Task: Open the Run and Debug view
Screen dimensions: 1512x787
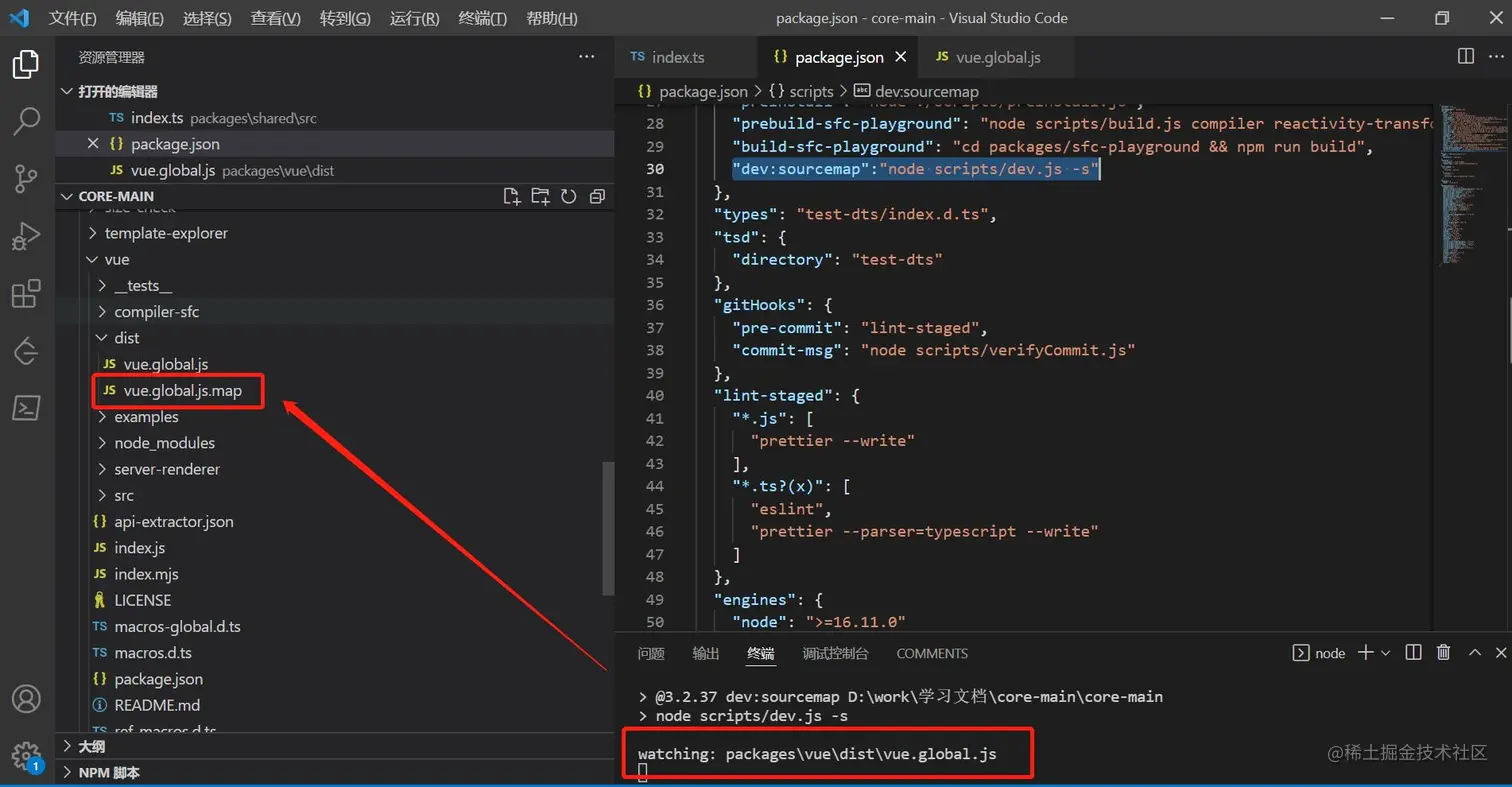Action: (26, 237)
